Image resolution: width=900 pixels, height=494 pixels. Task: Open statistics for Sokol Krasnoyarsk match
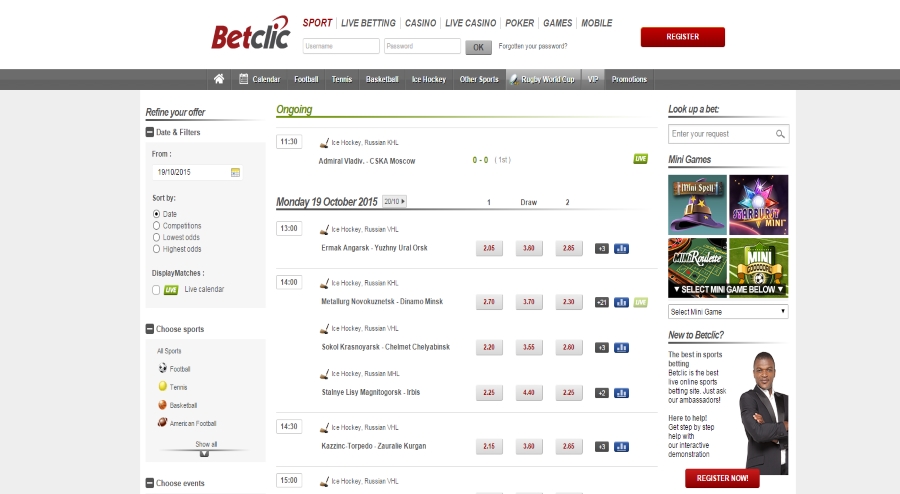click(621, 348)
